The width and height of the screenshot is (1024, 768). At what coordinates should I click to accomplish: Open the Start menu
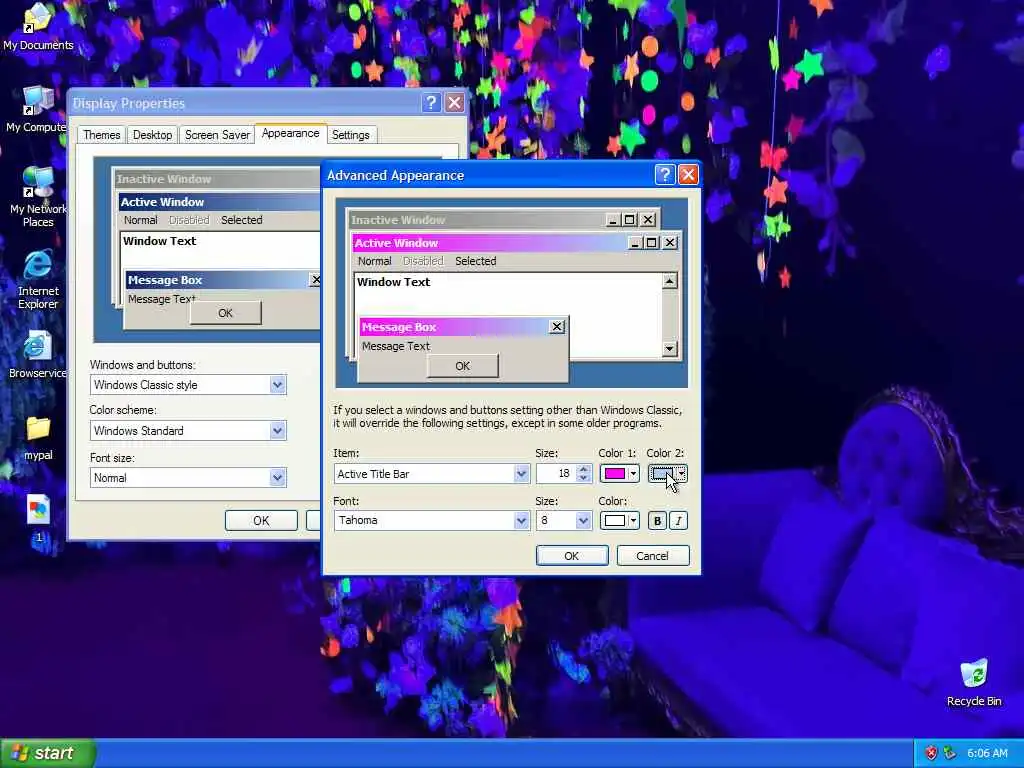[x=48, y=753]
